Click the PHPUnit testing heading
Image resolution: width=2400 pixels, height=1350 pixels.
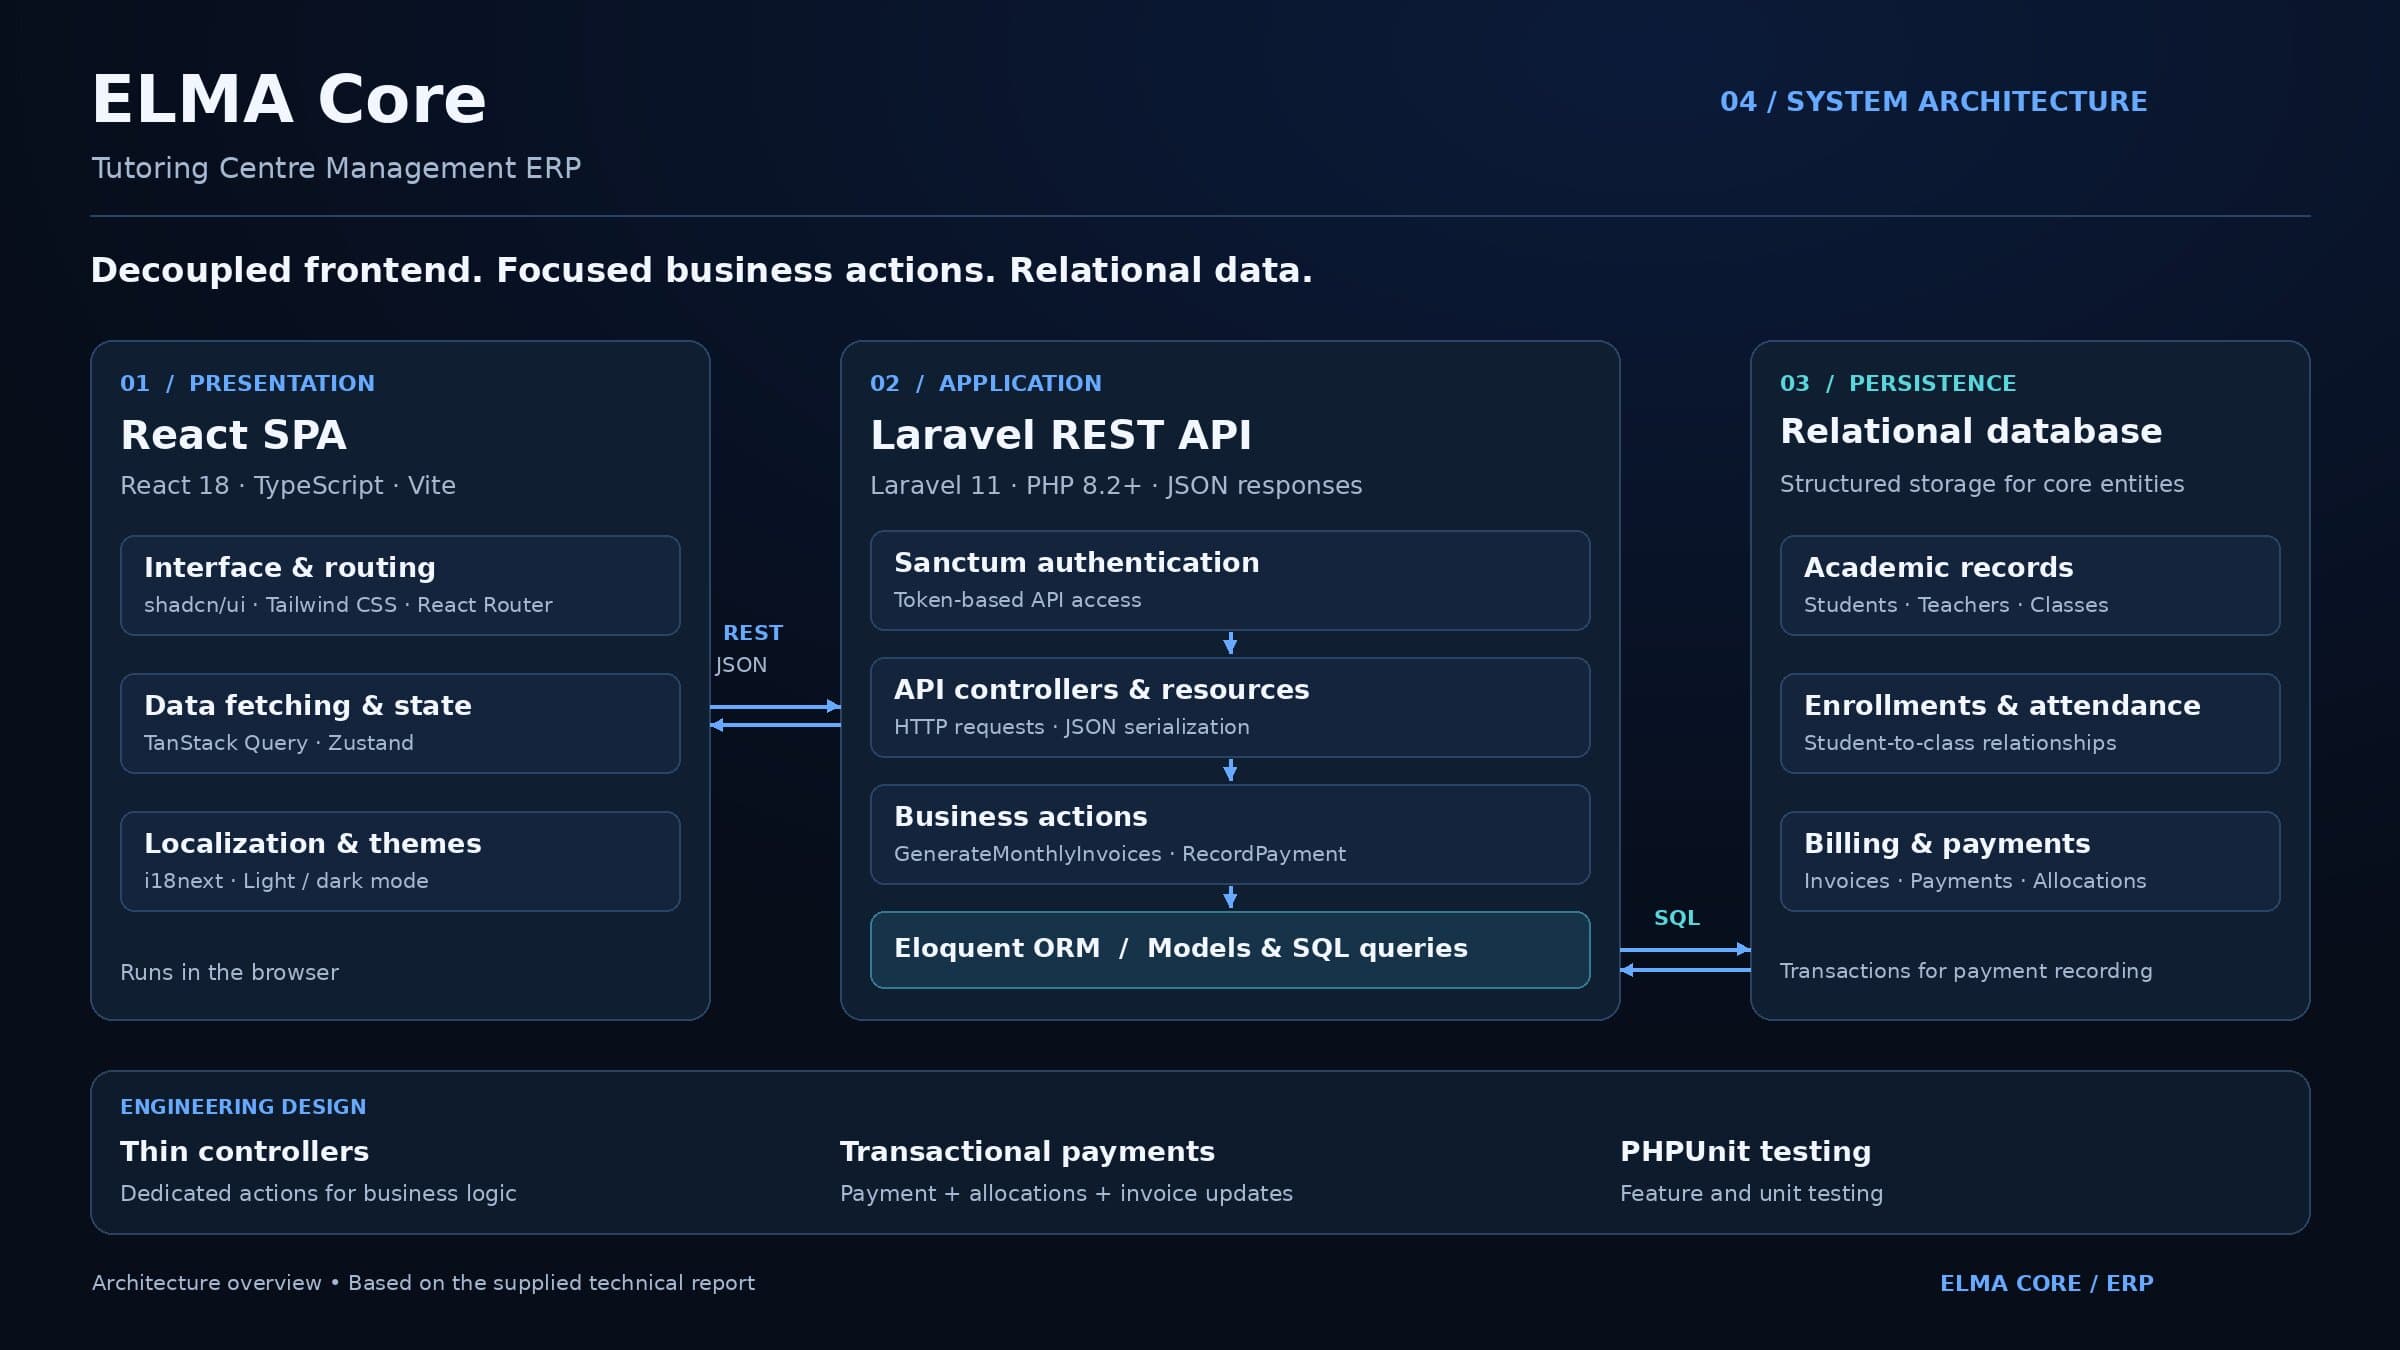(x=1745, y=1151)
